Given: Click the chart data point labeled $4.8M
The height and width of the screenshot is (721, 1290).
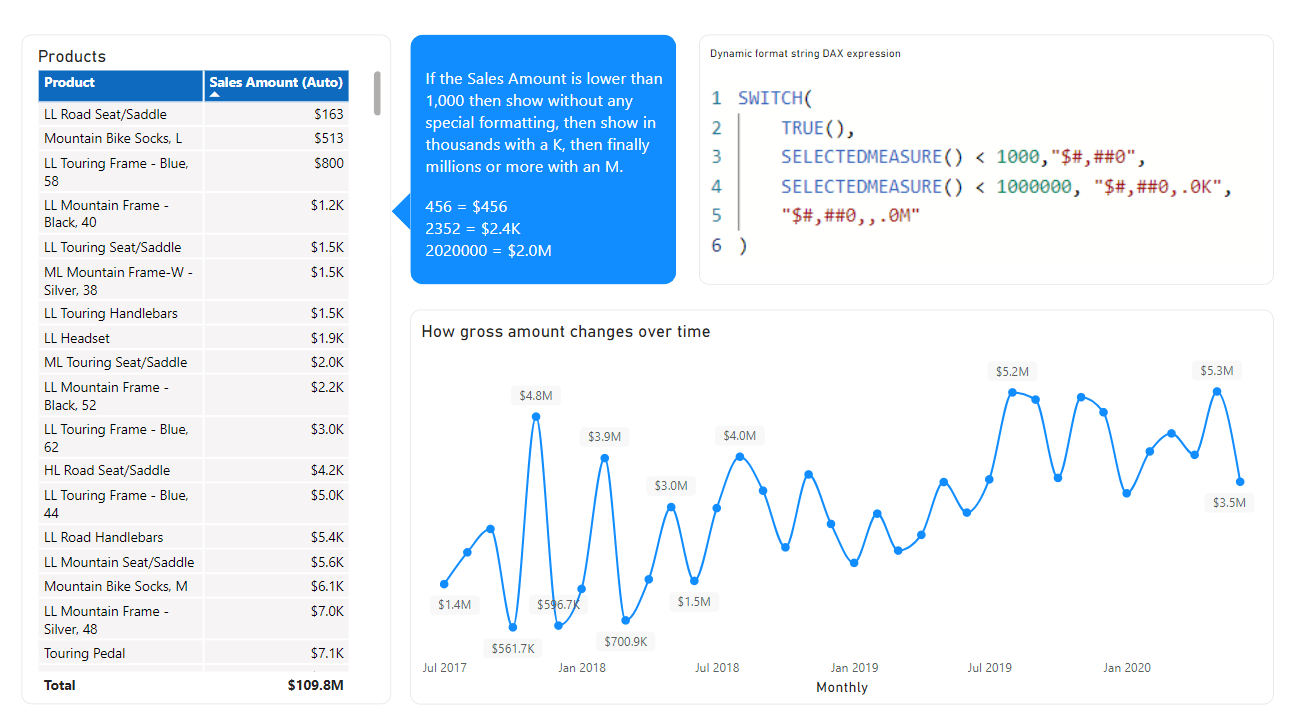Looking at the screenshot, I should tap(536, 416).
